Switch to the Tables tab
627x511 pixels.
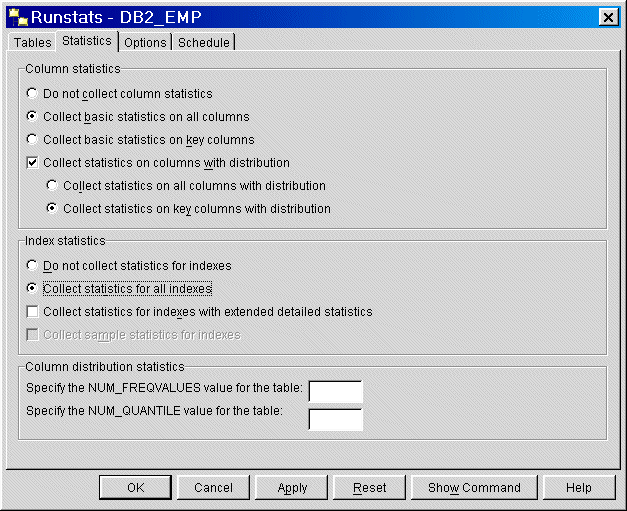point(32,43)
